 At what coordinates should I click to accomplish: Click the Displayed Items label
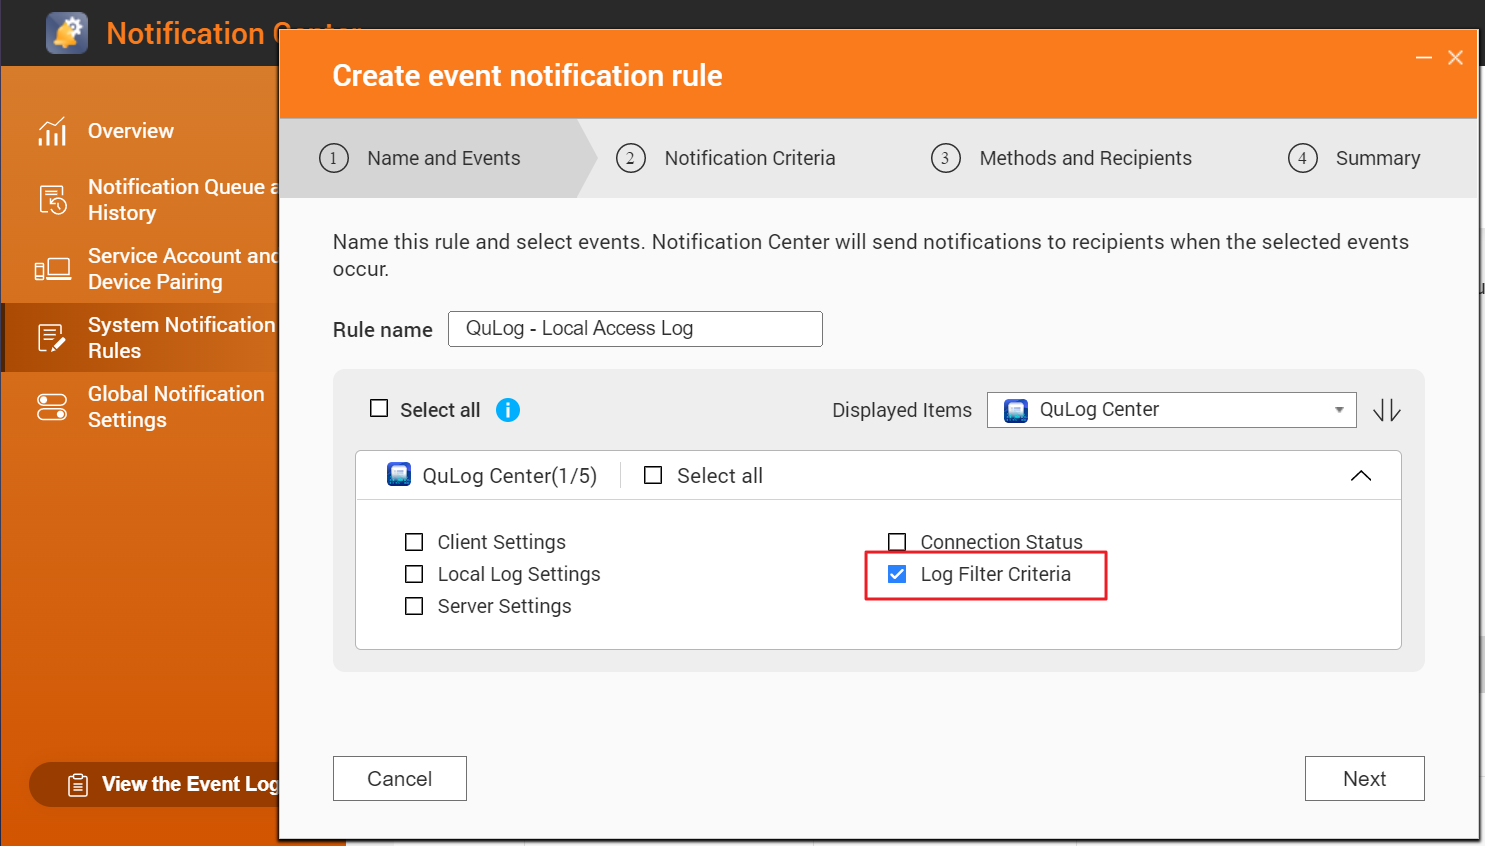pos(902,410)
